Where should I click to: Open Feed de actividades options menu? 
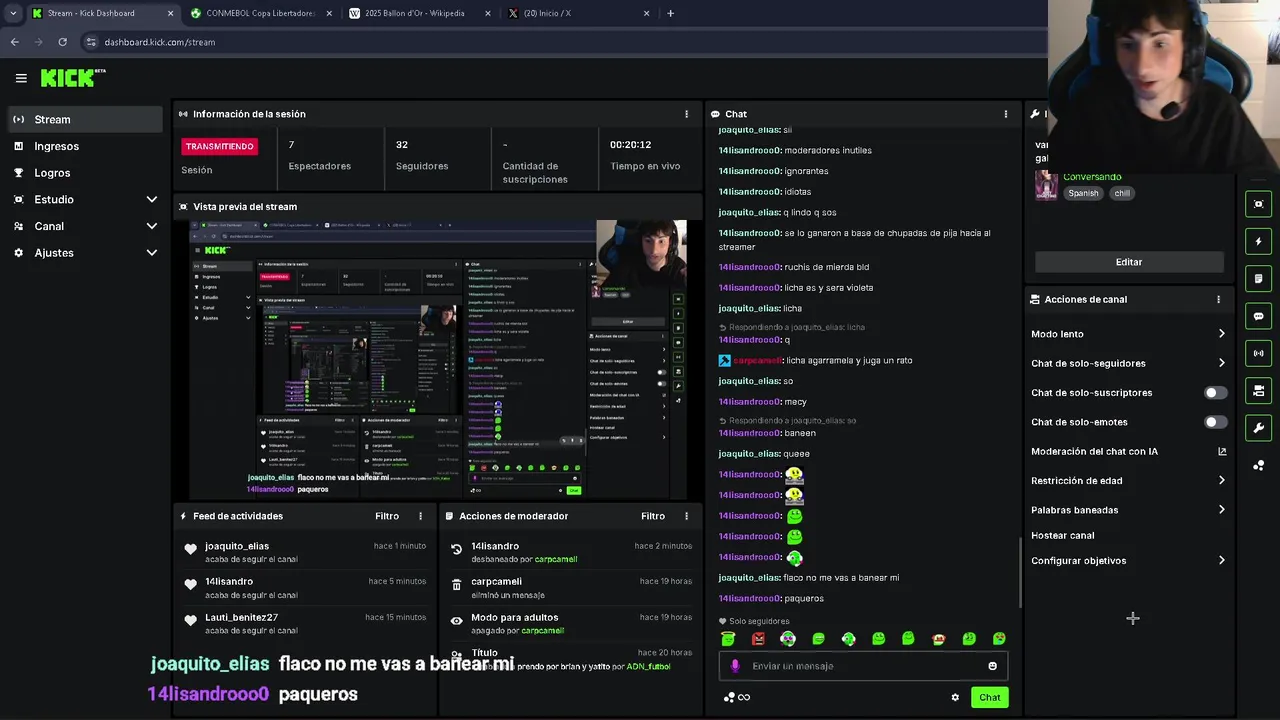pos(420,516)
